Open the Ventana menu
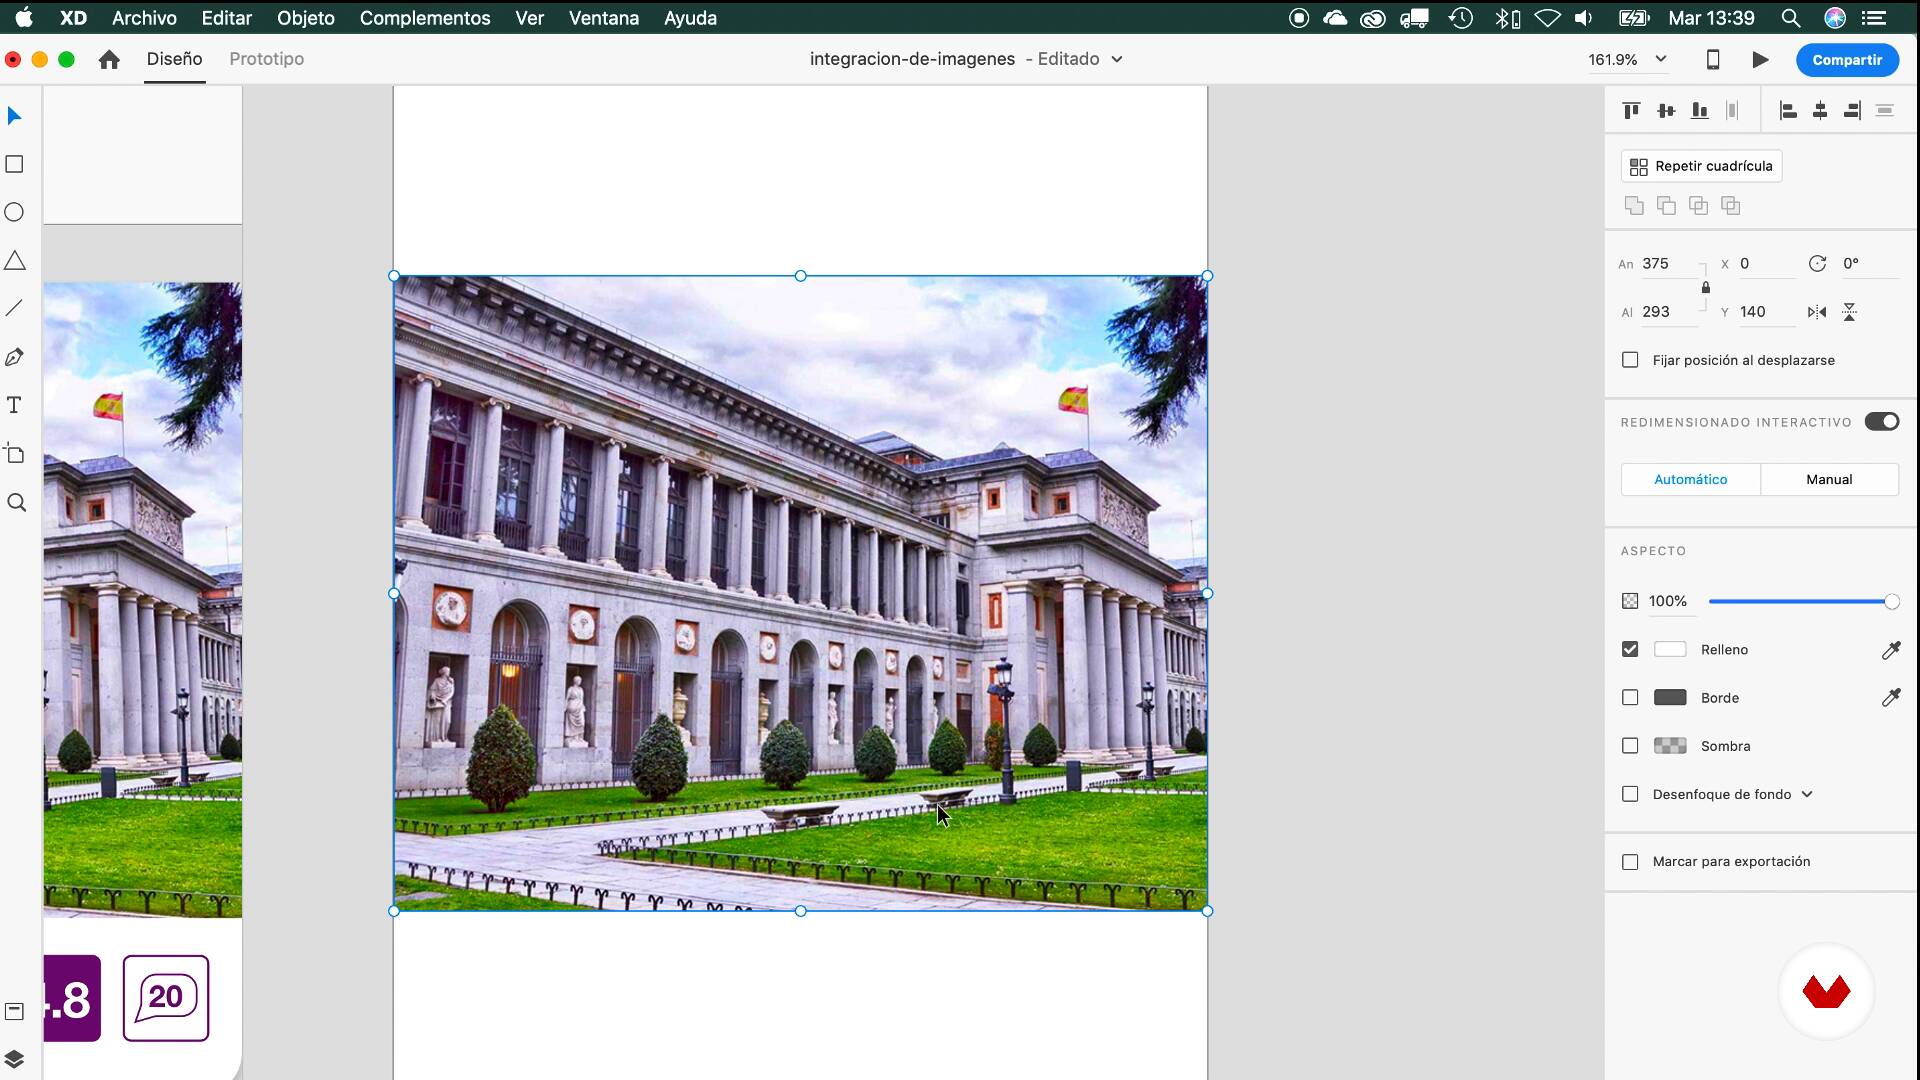Viewport: 1920px width, 1080px height. point(603,18)
